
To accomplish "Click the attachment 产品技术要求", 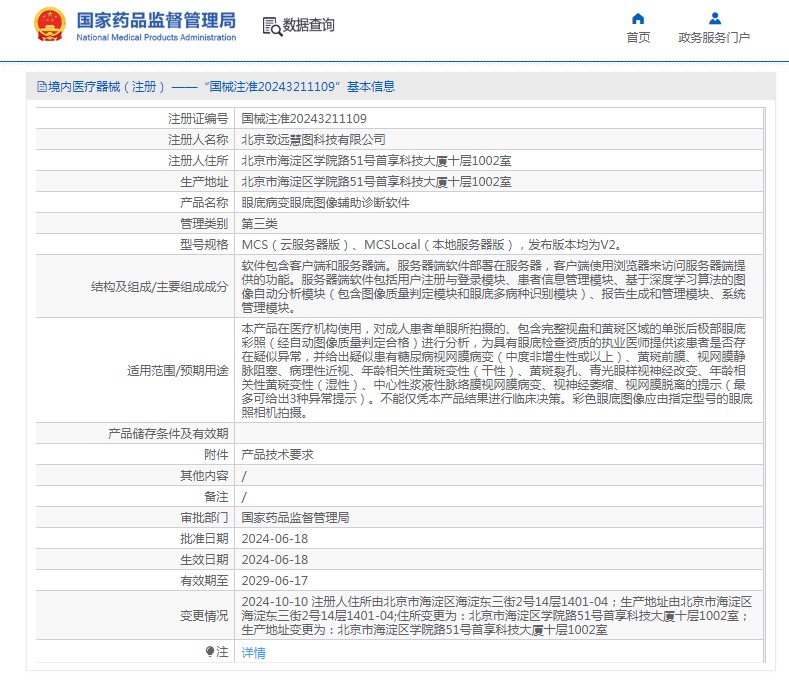I will [x=277, y=454].
